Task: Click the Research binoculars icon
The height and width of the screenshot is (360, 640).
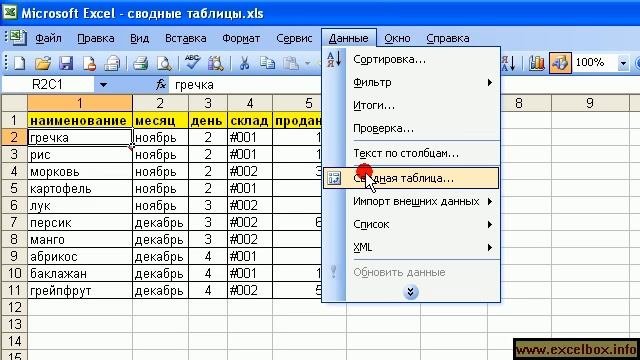Action: click(x=216, y=63)
